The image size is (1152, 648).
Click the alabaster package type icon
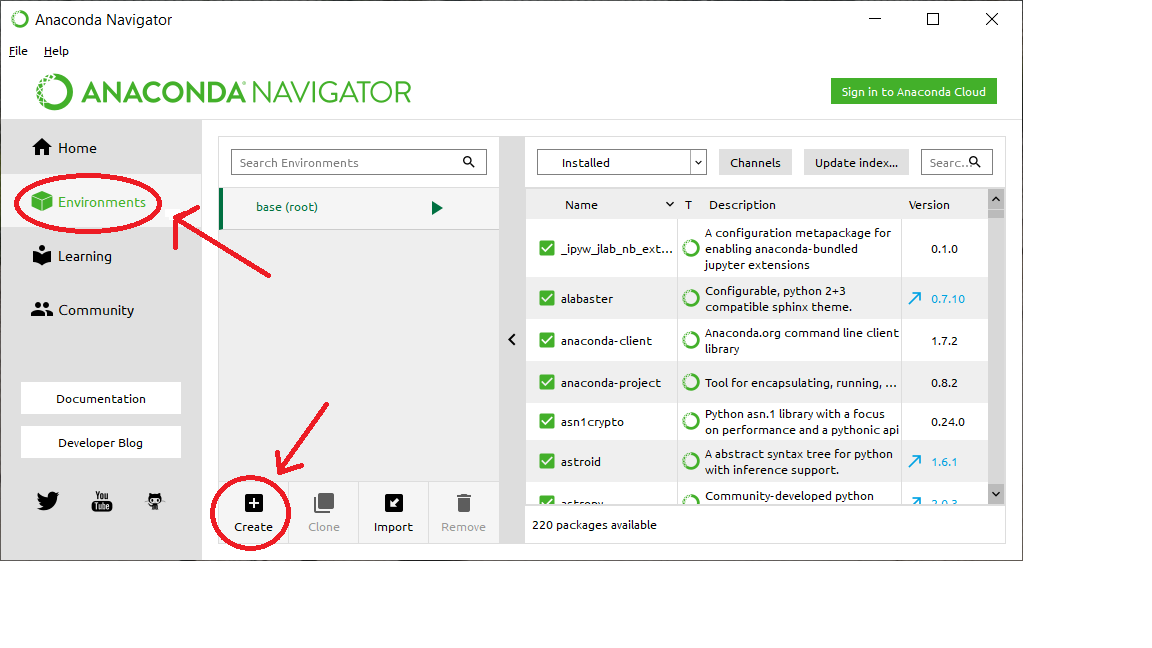tap(691, 298)
